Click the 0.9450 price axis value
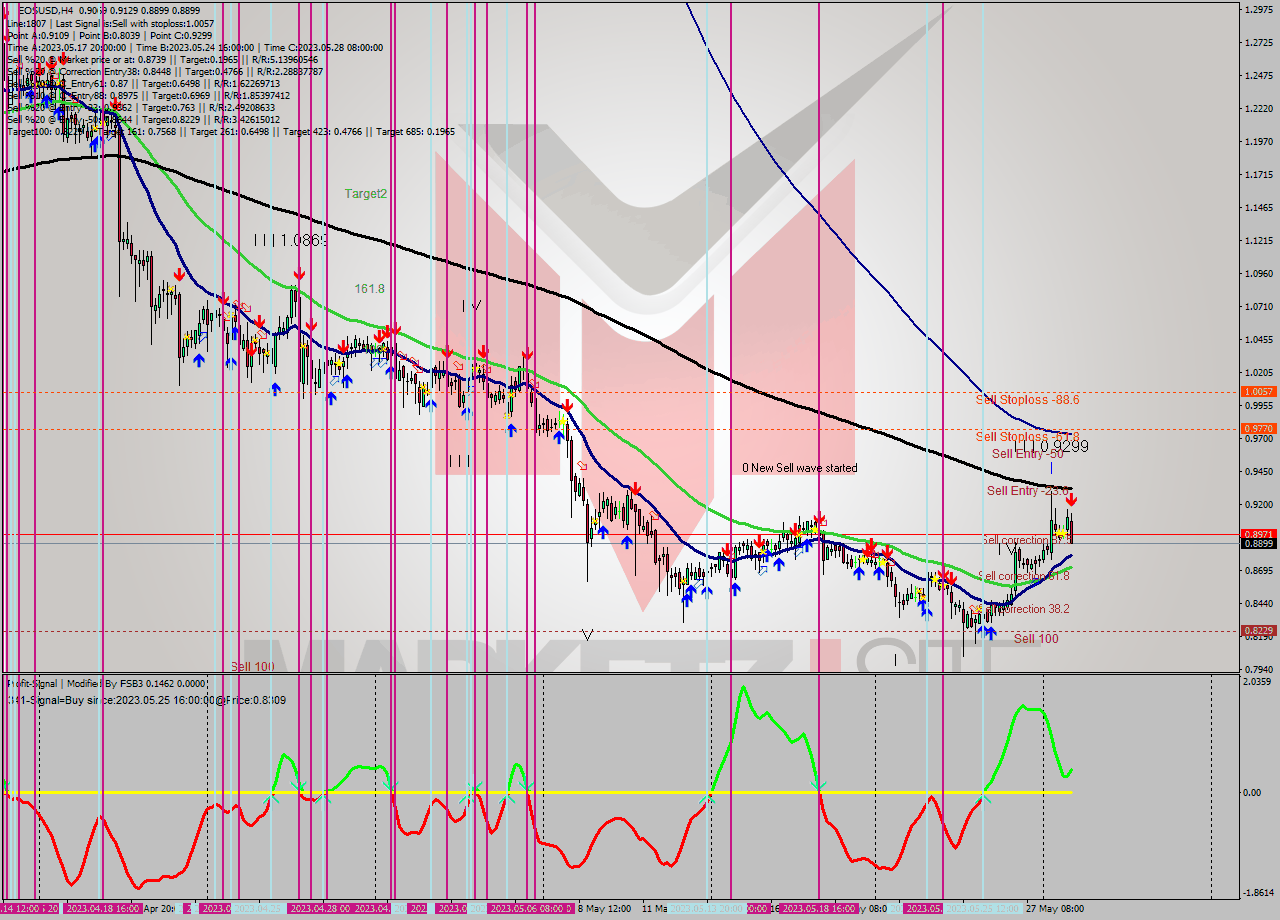This screenshot has height=920, width=1280. click(x=1258, y=472)
